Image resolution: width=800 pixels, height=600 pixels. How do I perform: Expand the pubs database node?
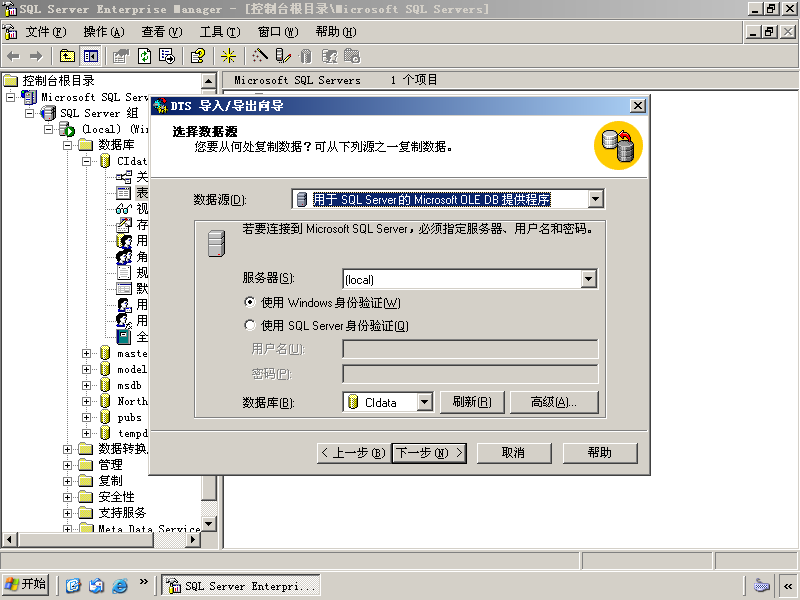pos(86,417)
